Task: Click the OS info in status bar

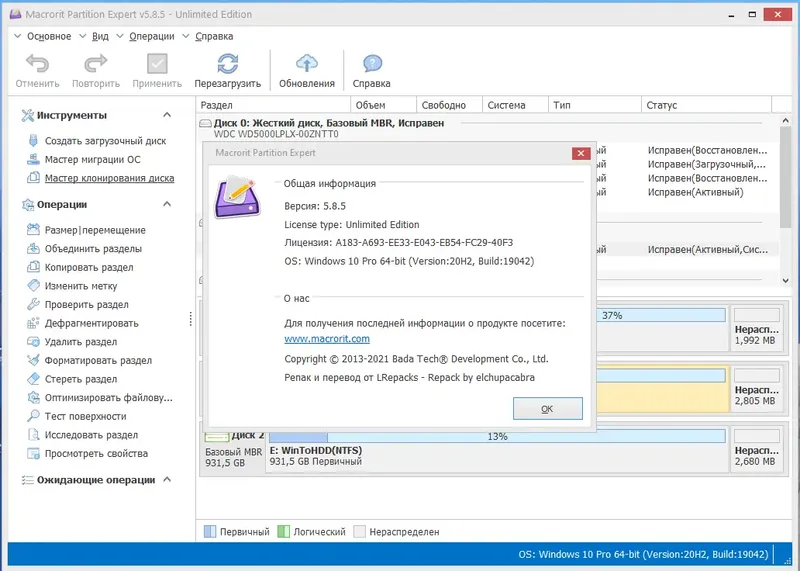Action: (x=643, y=555)
